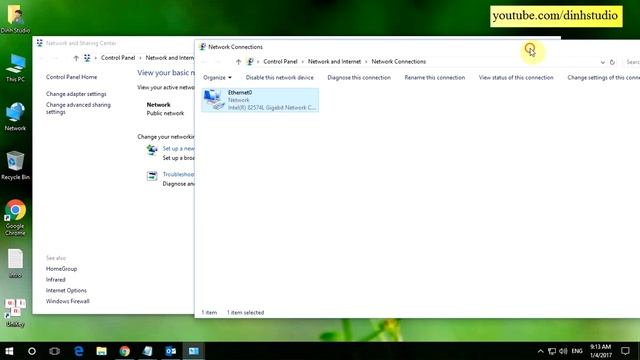This screenshot has width=640, height=360.
Task: Select This PC desktop icon
Action: tap(15, 68)
